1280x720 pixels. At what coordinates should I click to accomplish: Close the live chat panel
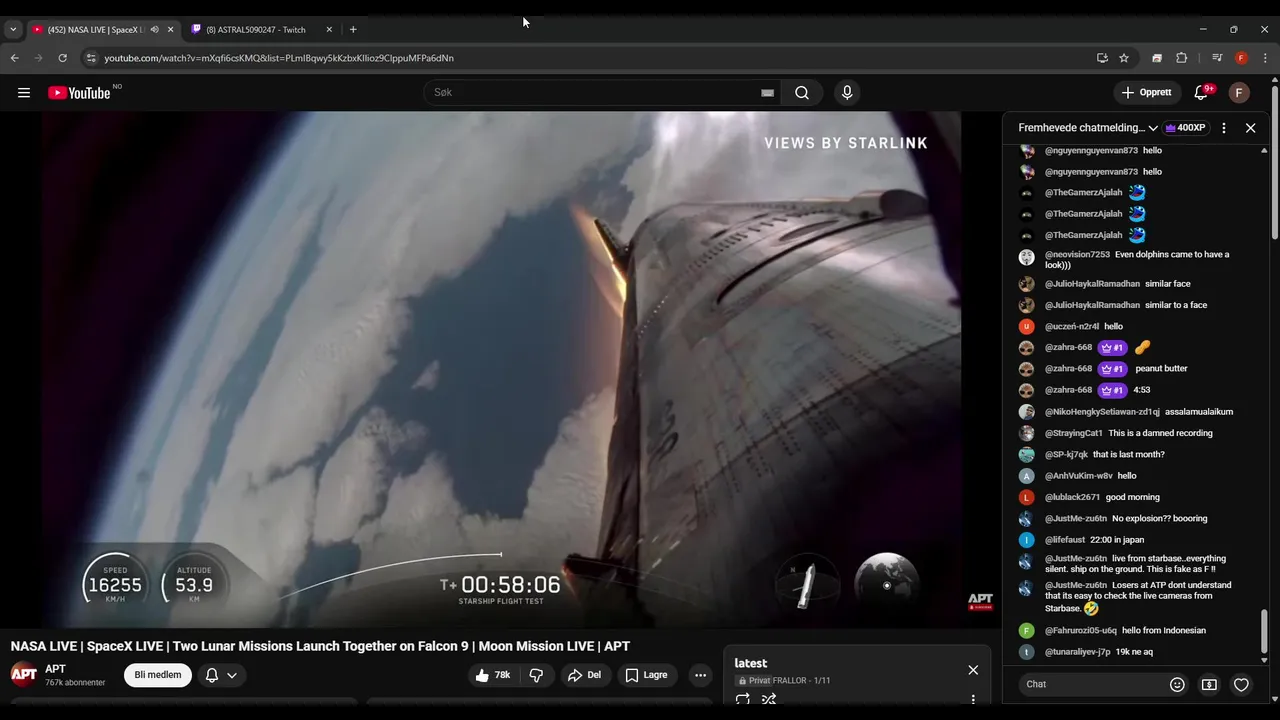click(1250, 128)
